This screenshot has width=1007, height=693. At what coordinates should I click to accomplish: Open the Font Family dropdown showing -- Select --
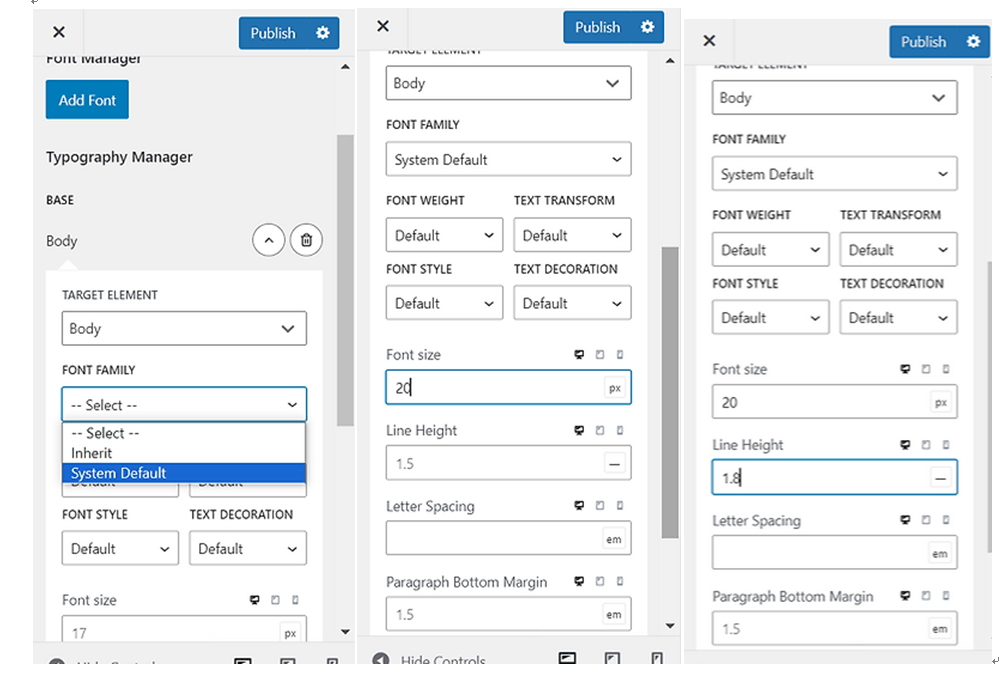184,405
